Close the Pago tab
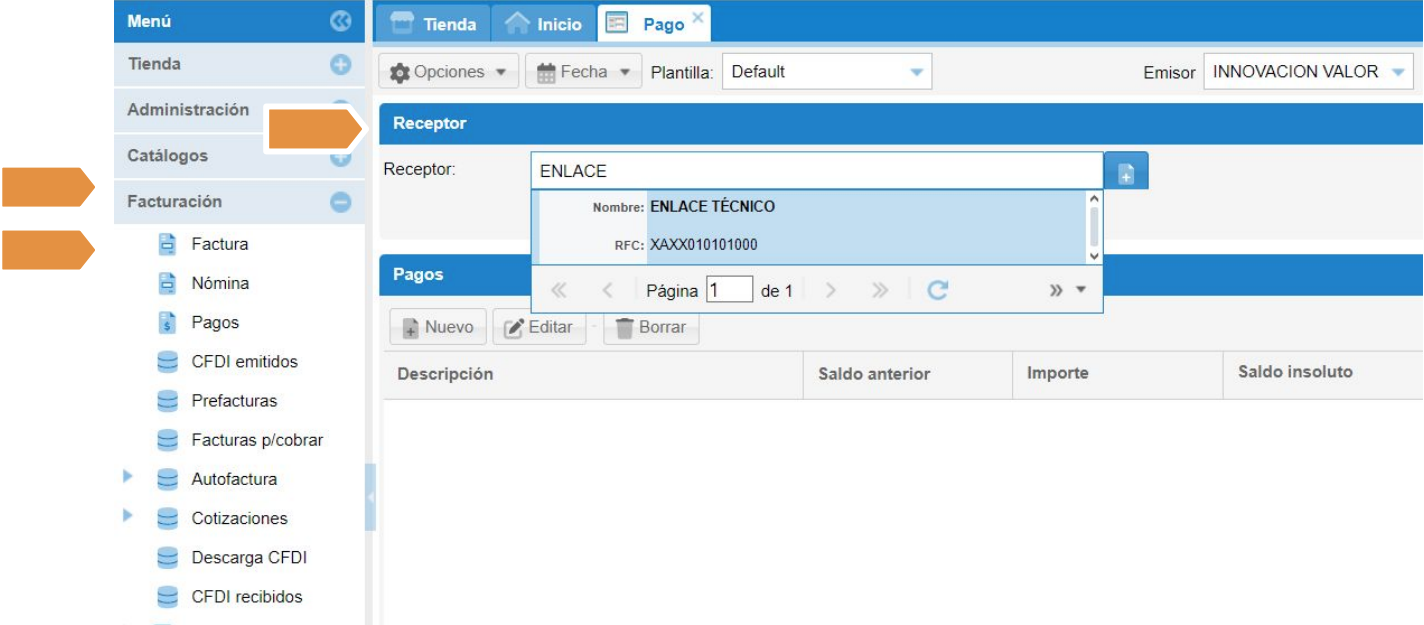This screenshot has height=625, width=1424. tap(697, 17)
